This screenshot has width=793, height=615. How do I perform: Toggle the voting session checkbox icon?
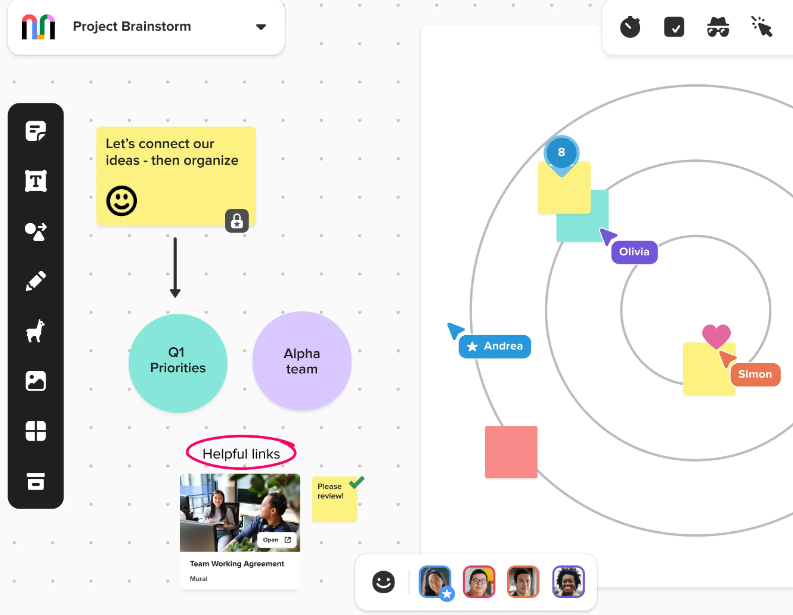(674, 27)
